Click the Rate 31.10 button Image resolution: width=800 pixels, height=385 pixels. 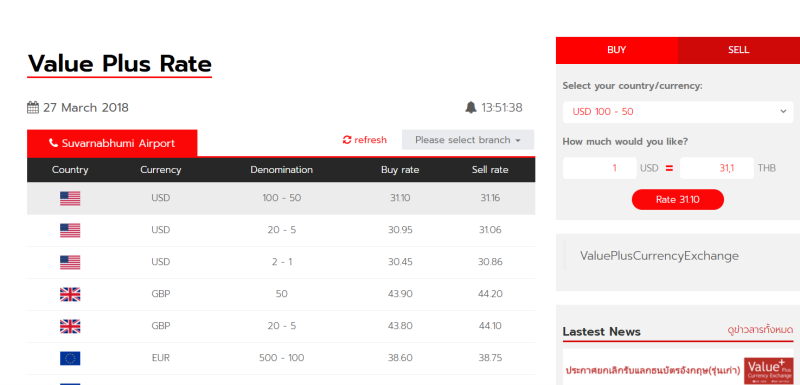coord(678,199)
